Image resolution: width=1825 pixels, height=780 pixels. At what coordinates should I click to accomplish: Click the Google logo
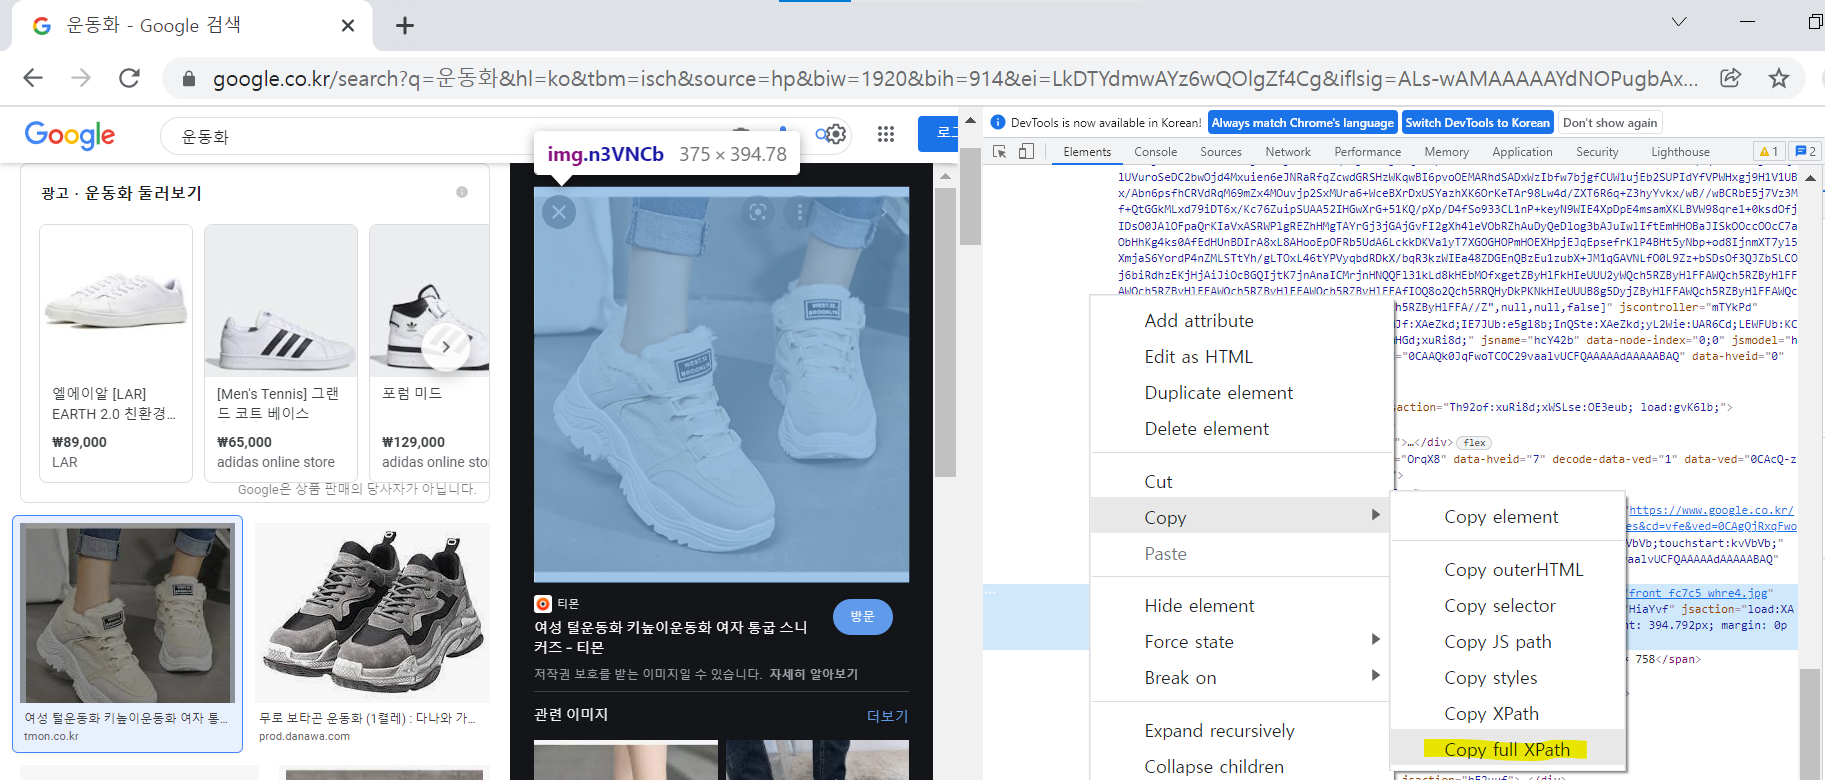70,135
